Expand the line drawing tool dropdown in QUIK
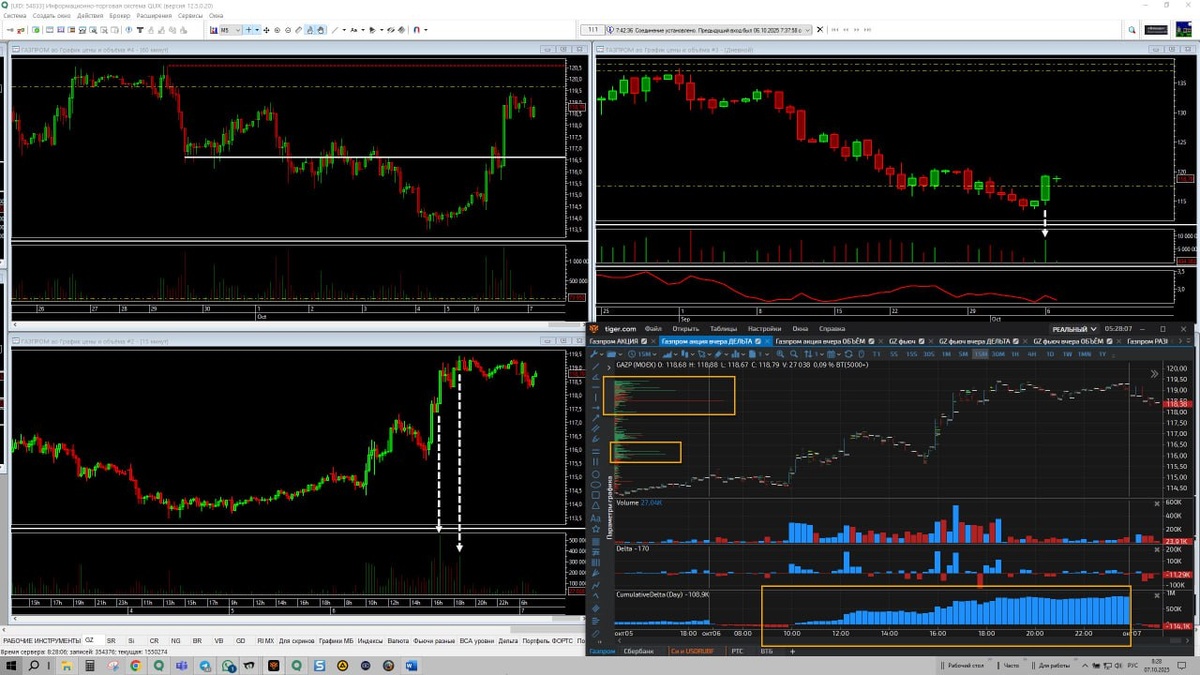The image size is (1200, 675). click(344, 30)
